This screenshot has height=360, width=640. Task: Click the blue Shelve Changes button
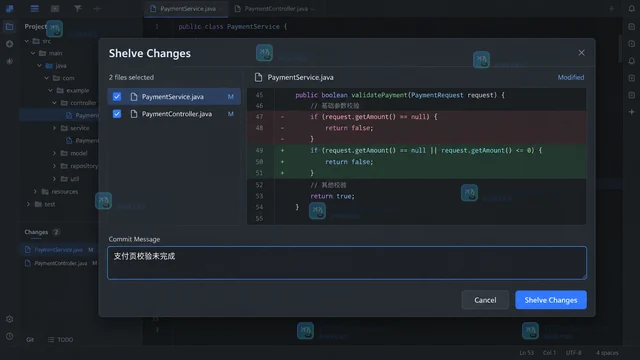tap(551, 300)
